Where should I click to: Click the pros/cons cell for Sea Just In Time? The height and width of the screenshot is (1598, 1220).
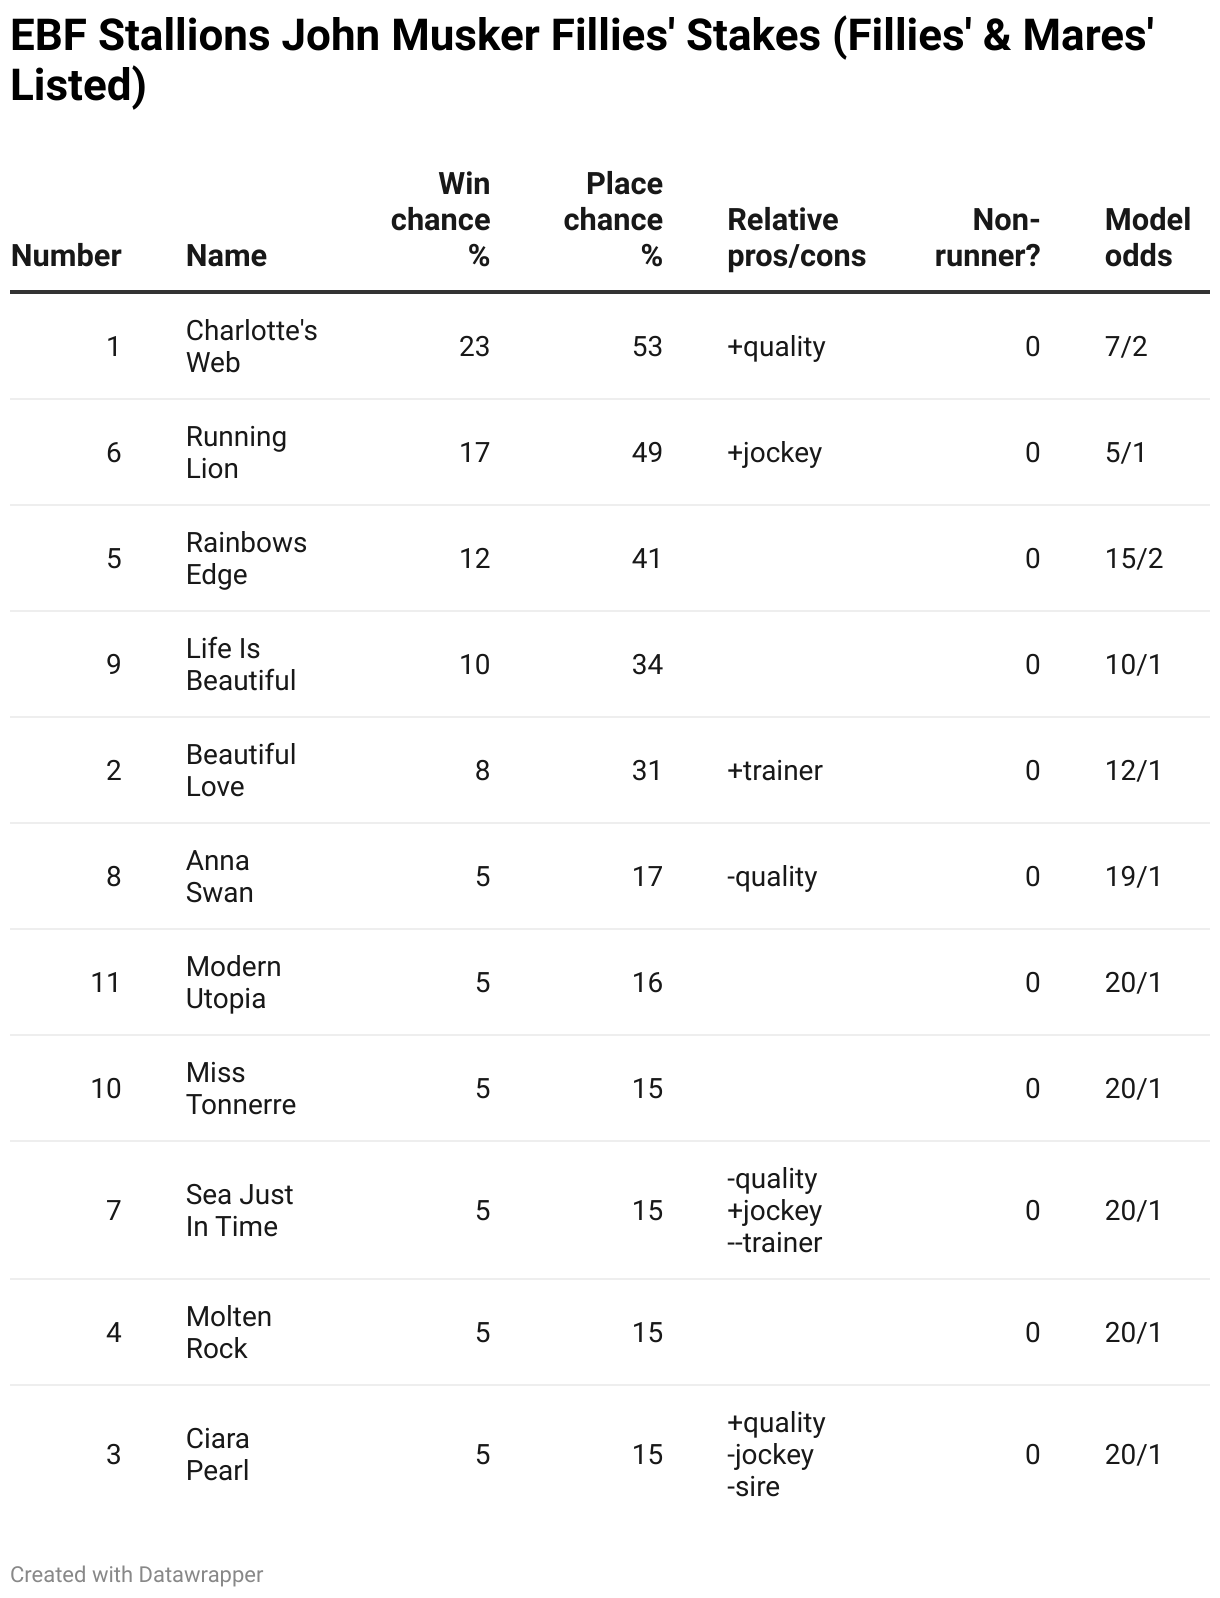(775, 1210)
